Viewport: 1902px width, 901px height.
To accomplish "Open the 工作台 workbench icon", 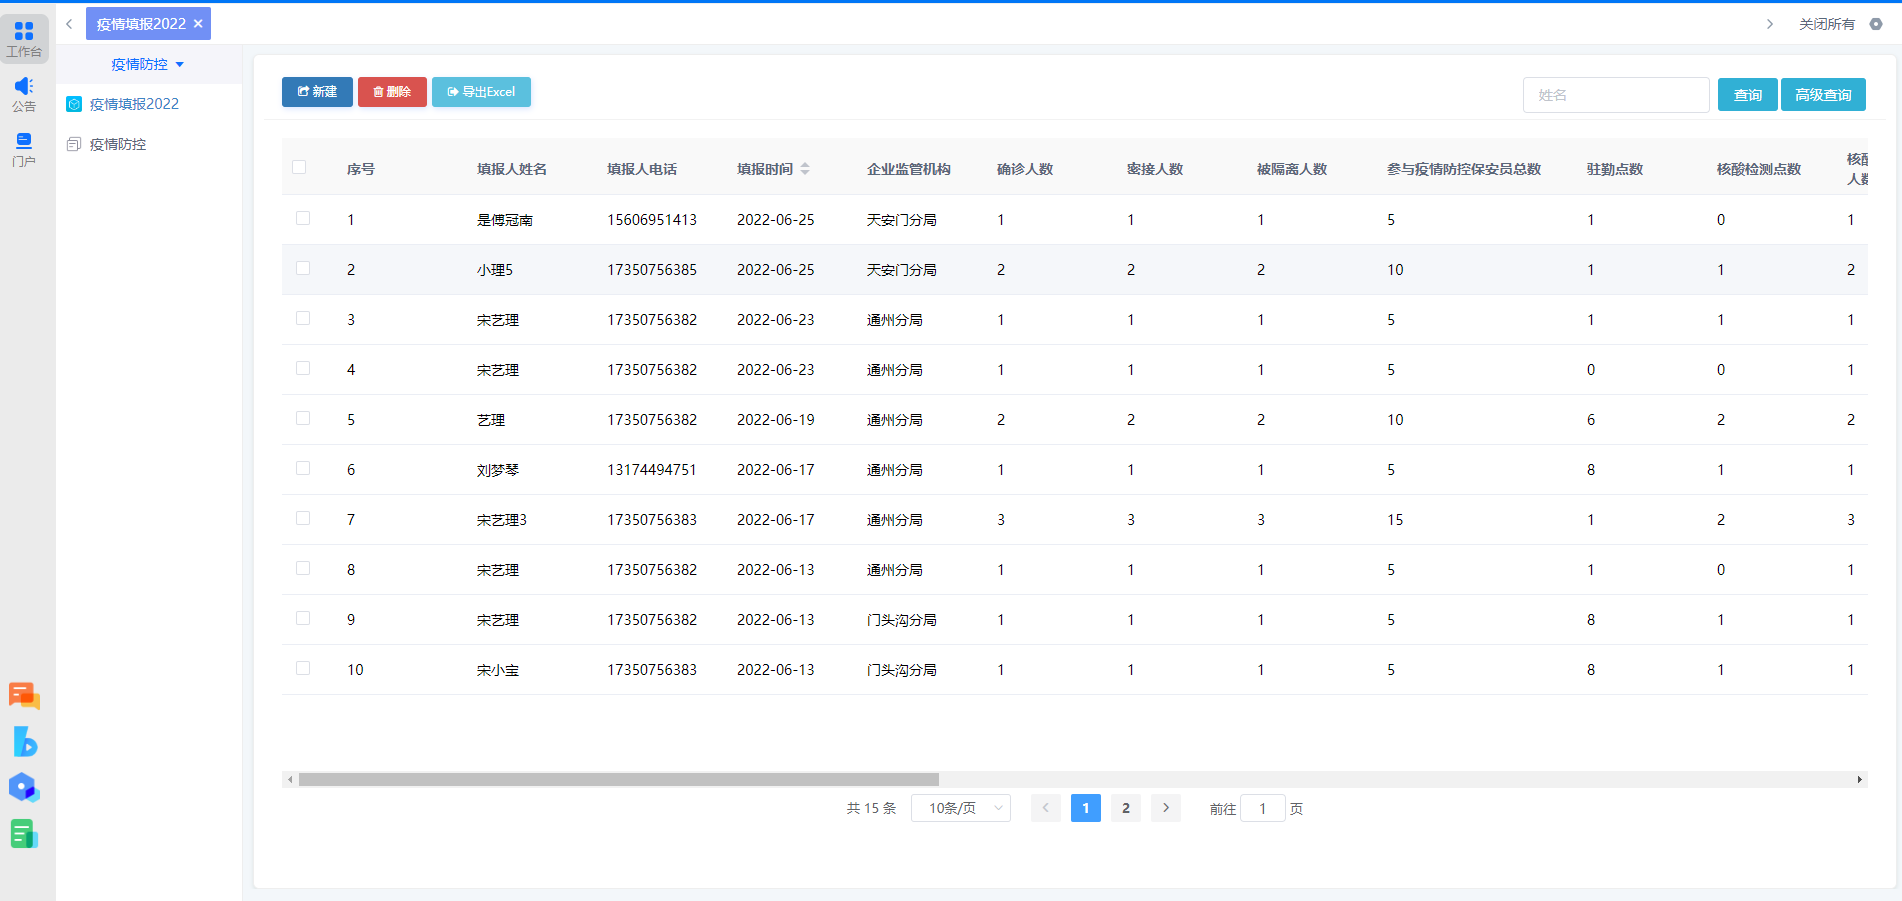I will (x=24, y=39).
